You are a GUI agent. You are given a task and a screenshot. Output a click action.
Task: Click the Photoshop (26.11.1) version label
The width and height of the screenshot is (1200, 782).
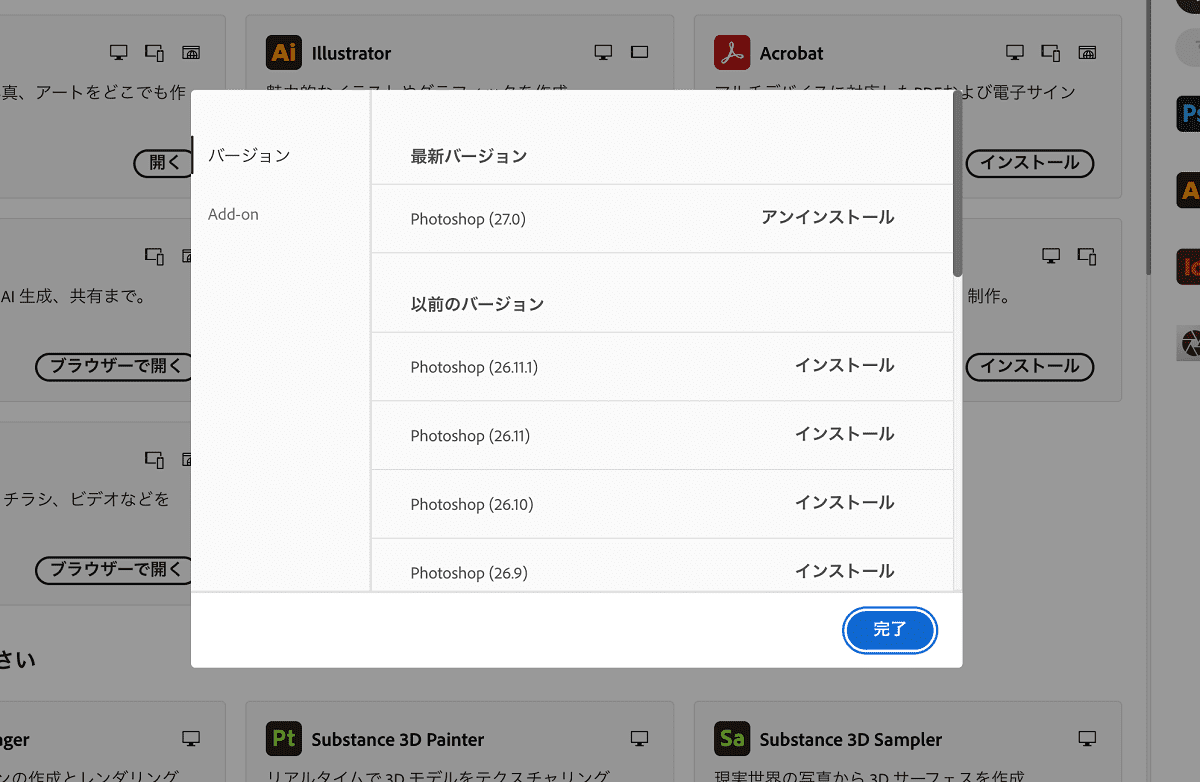474,367
